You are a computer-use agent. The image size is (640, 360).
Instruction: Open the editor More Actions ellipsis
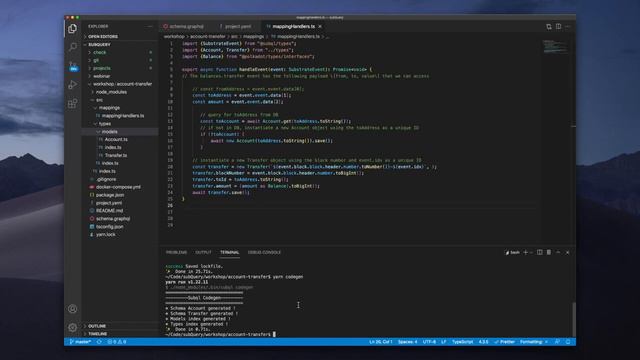[568, 27]
